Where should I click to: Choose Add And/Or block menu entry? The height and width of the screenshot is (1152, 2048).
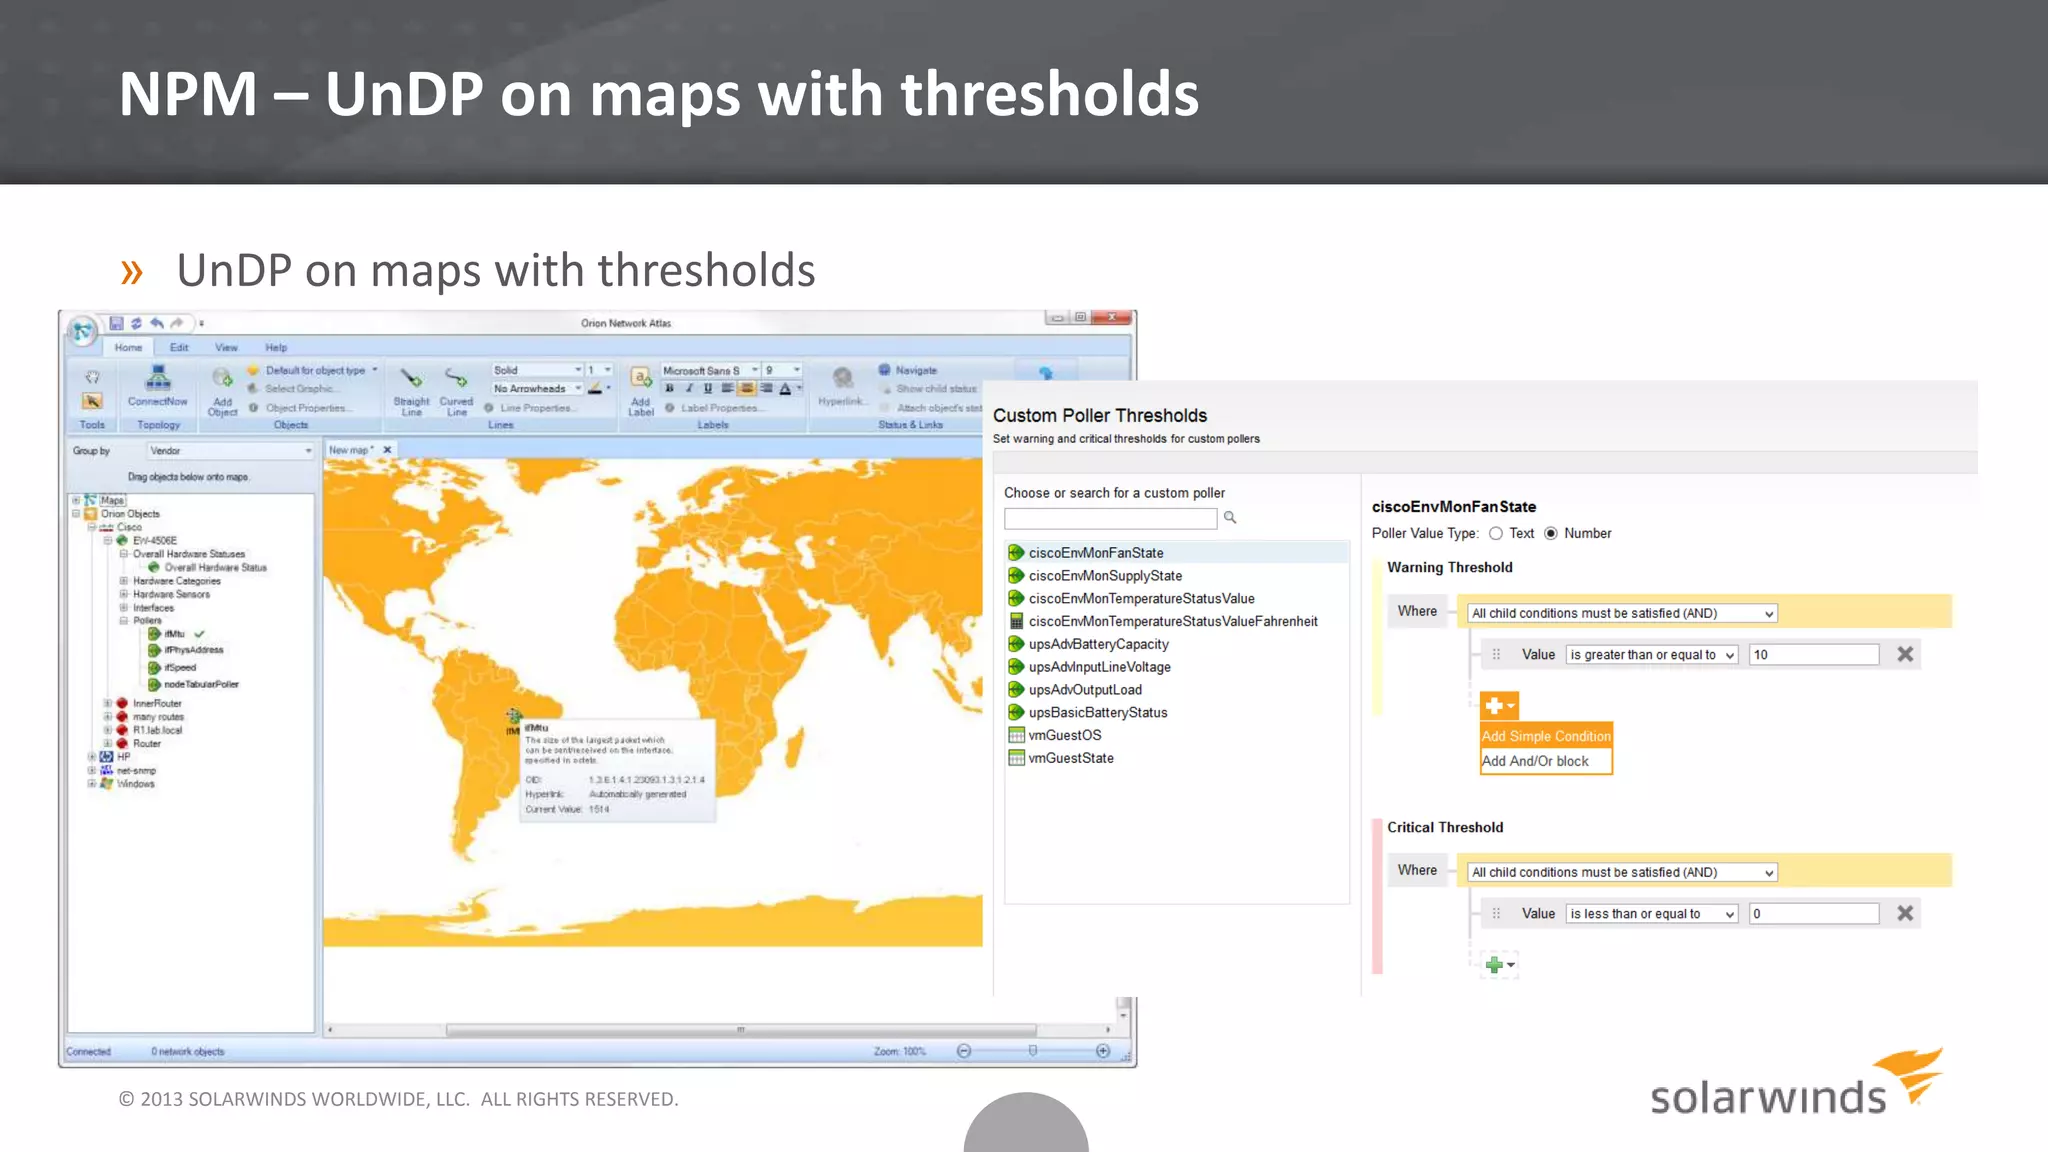[x=1546, y=761]
